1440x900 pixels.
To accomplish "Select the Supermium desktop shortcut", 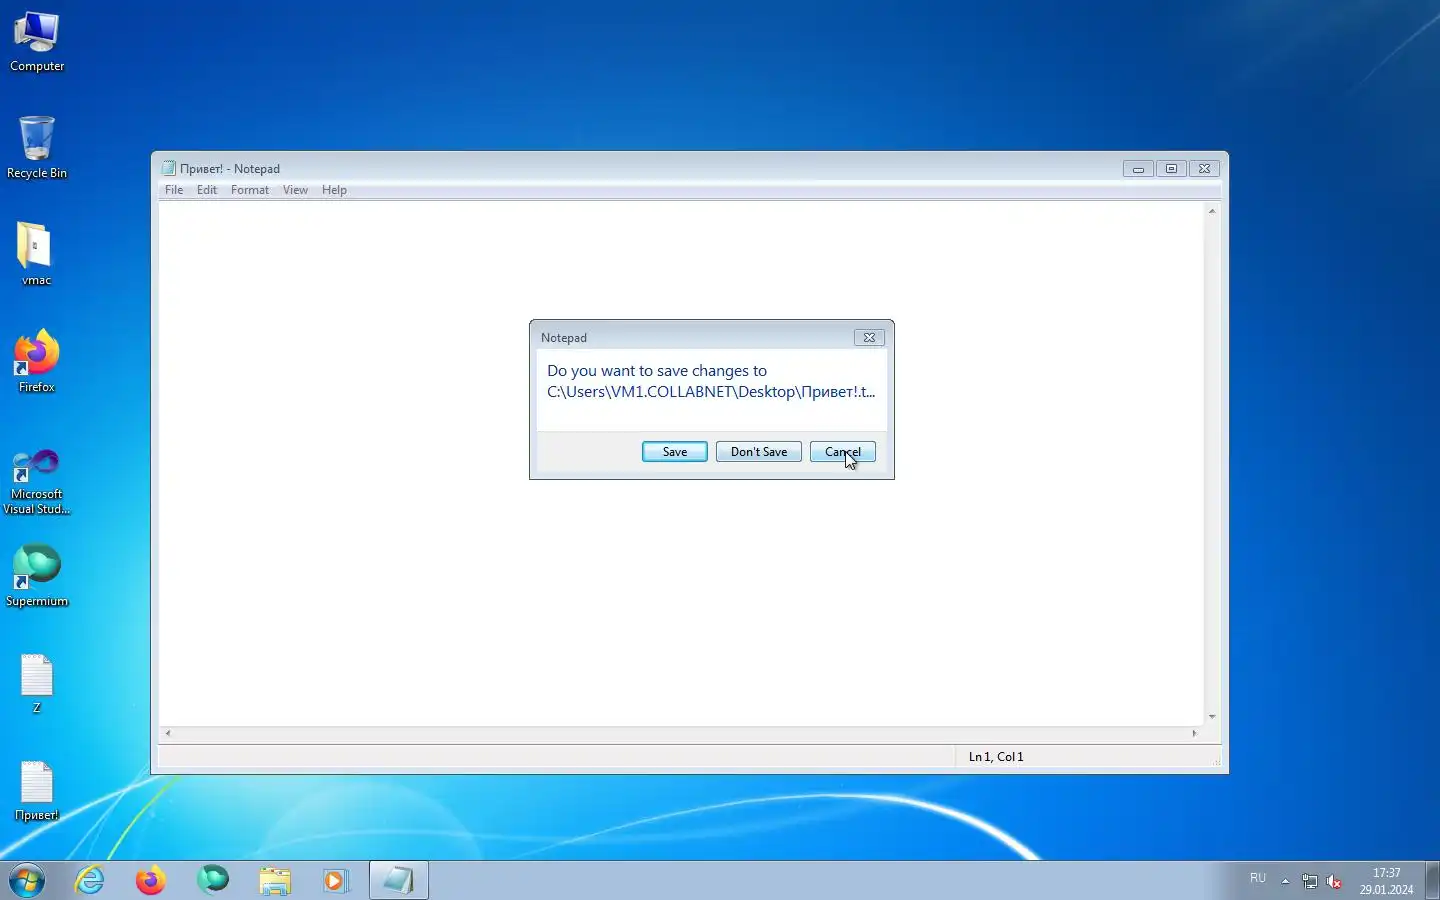I will pos(37,576).
